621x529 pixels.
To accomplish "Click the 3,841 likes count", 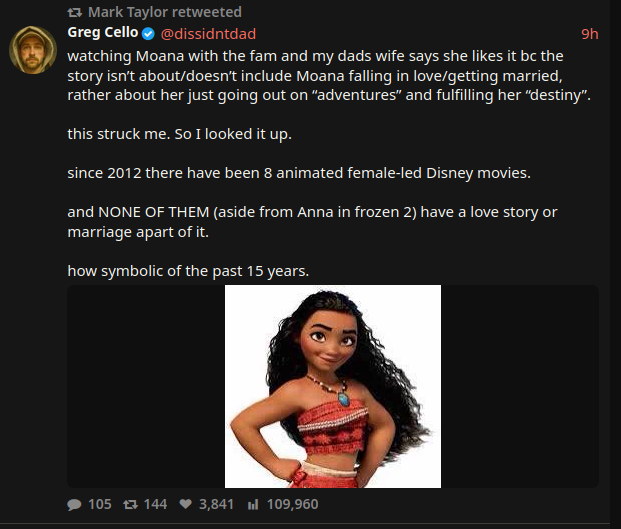I will [x=216, y=504].
